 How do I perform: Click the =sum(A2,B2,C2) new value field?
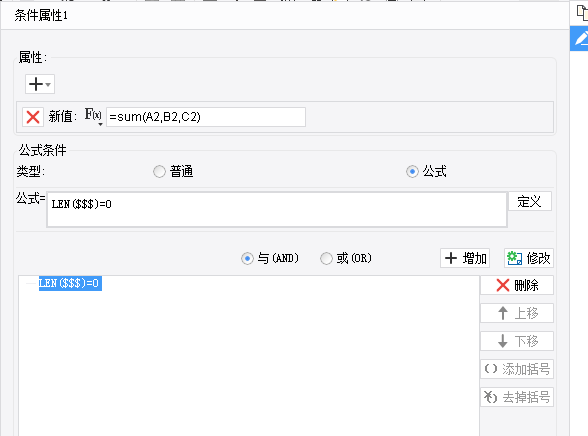click(x=206, y=117)
